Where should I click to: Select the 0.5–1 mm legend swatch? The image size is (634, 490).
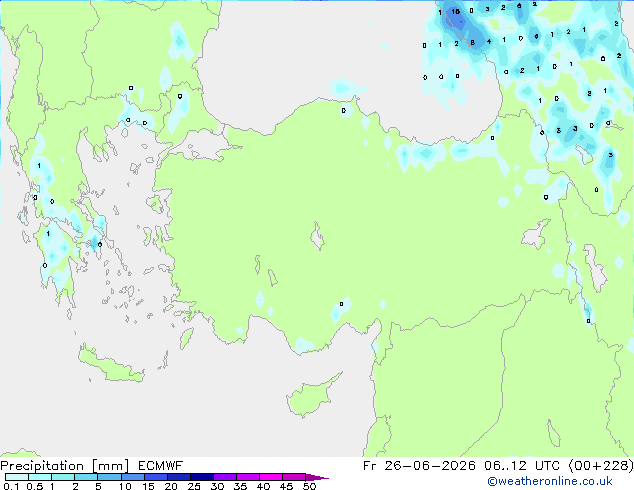(40, 477)
